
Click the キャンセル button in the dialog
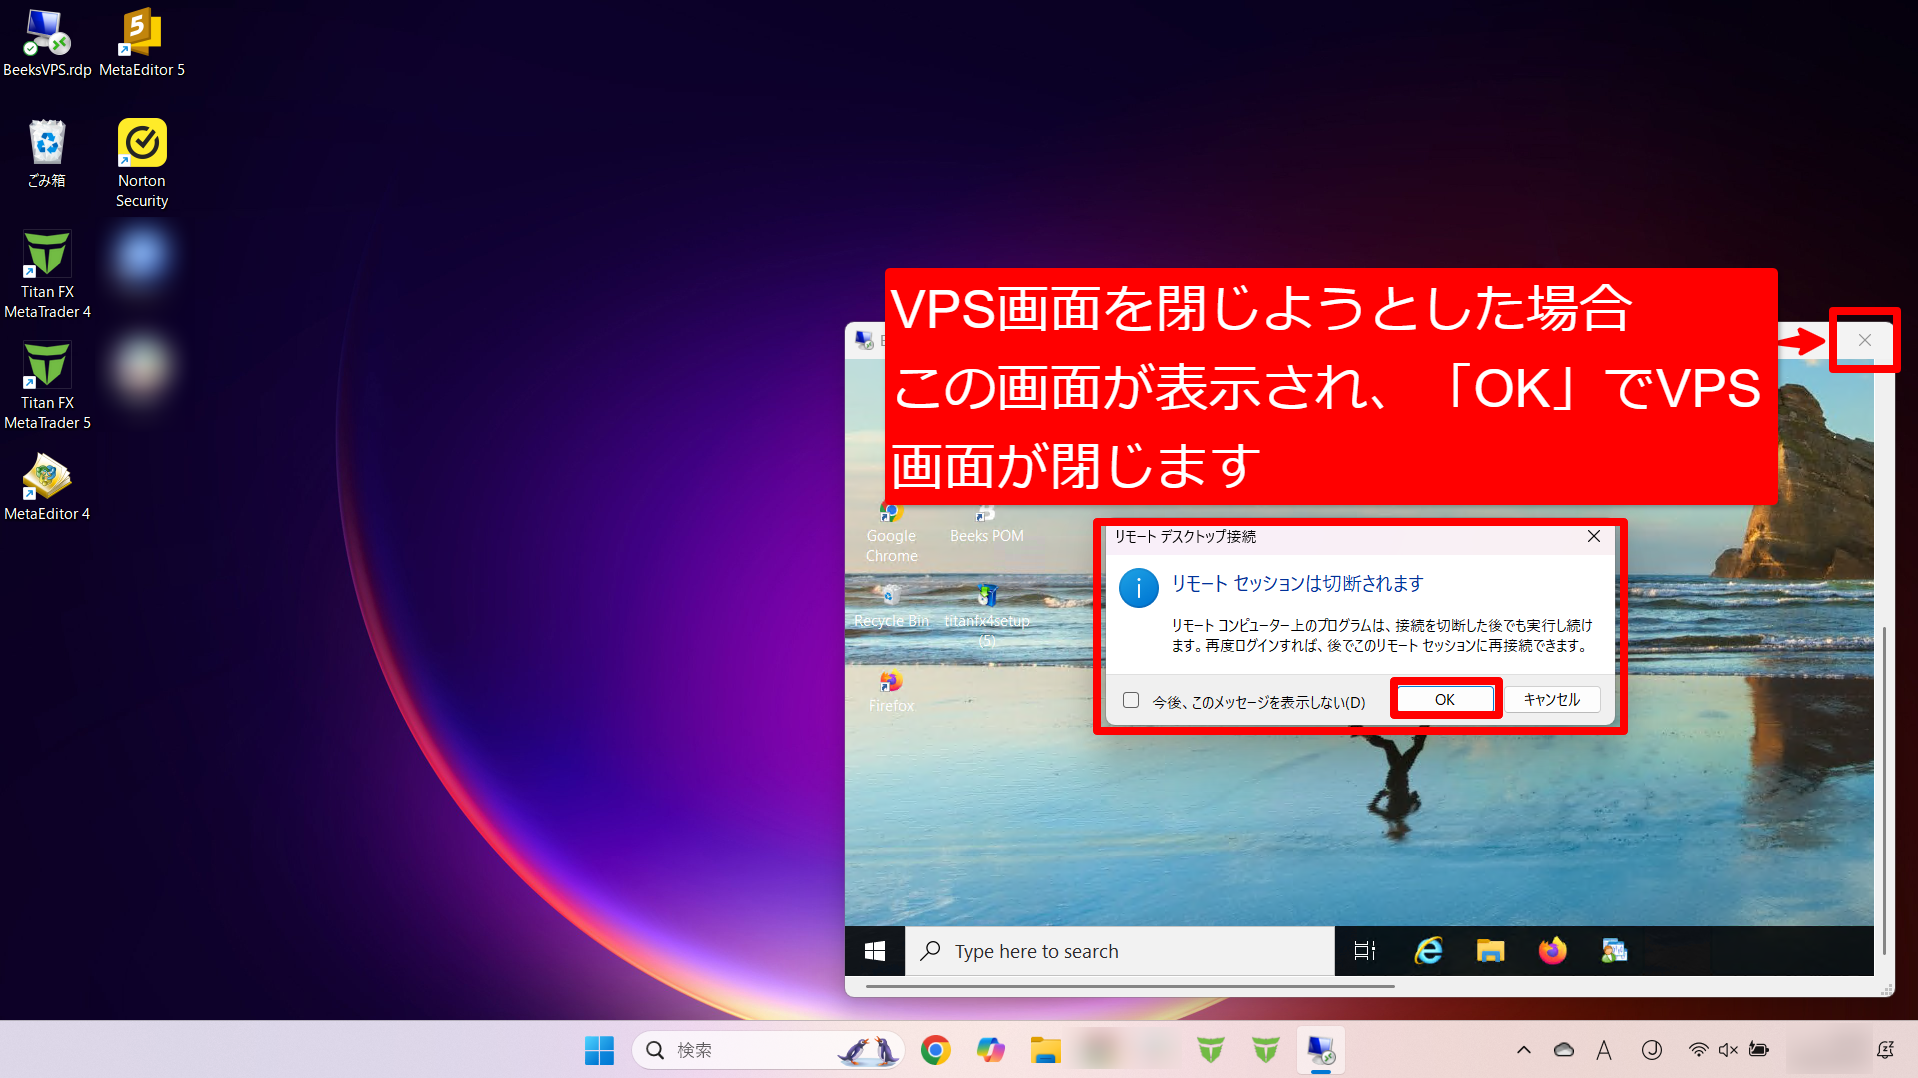pyautogui.click(x=1551, y=699)
